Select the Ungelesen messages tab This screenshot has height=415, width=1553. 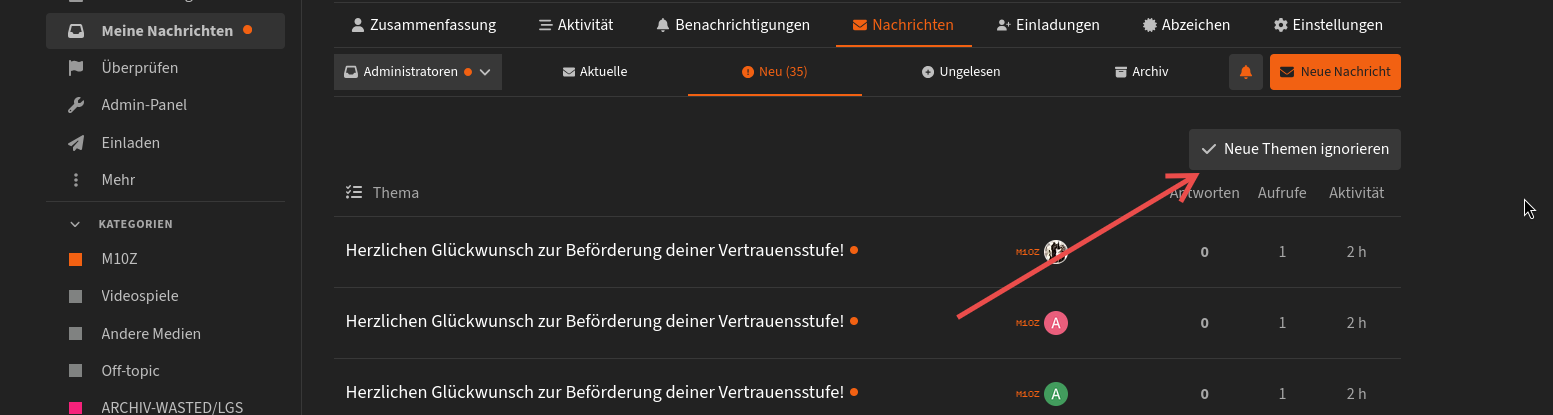[x=960, y=72]
